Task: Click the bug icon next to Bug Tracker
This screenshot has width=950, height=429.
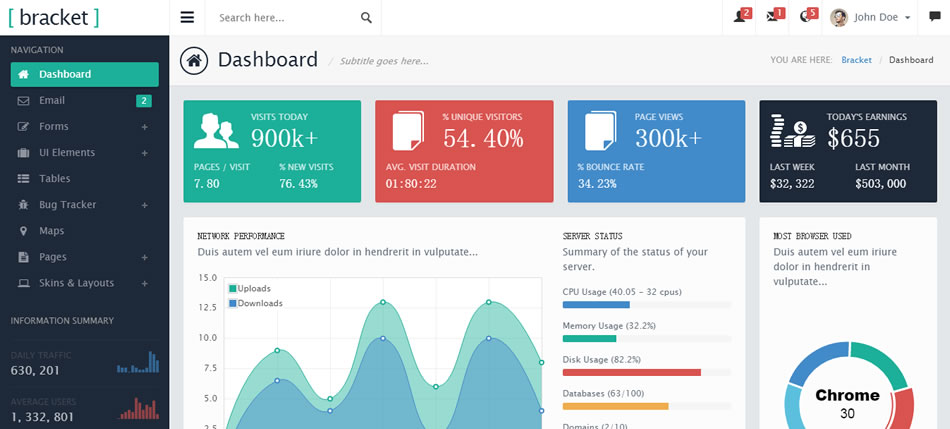Action: 24,205
